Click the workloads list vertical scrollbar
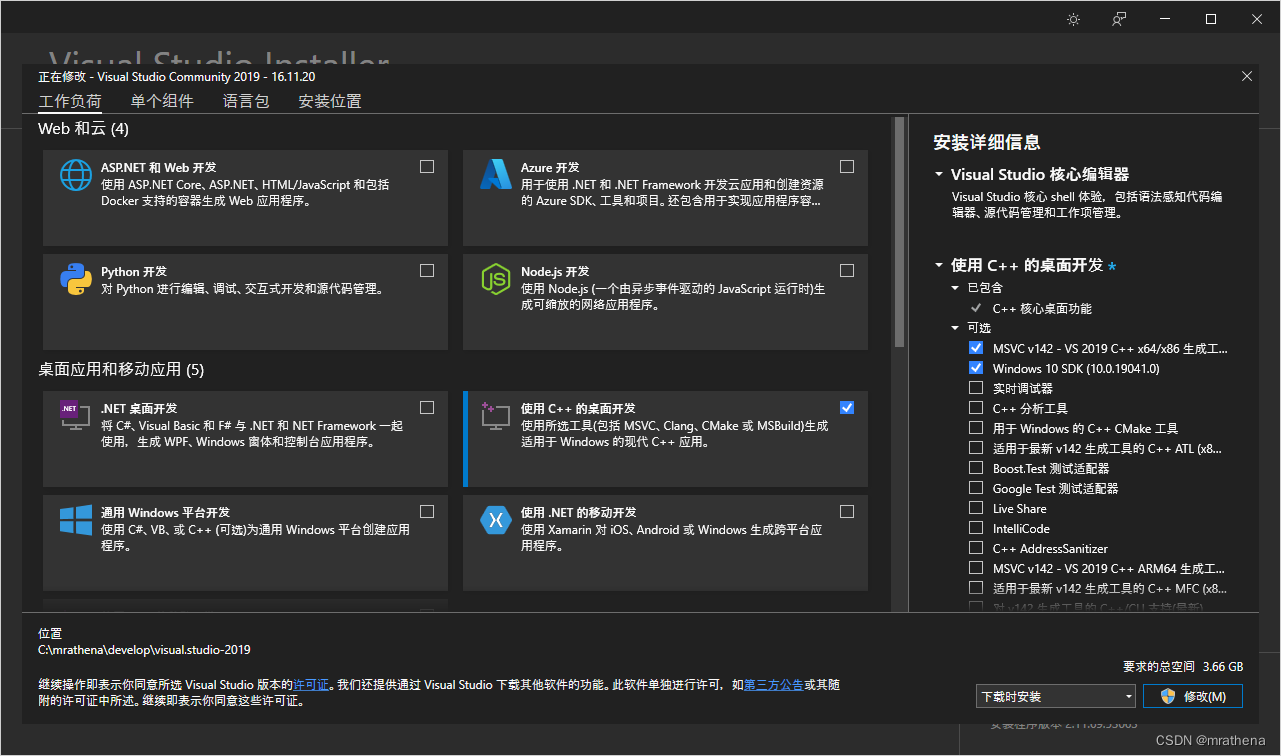 [x=899, y=232]
